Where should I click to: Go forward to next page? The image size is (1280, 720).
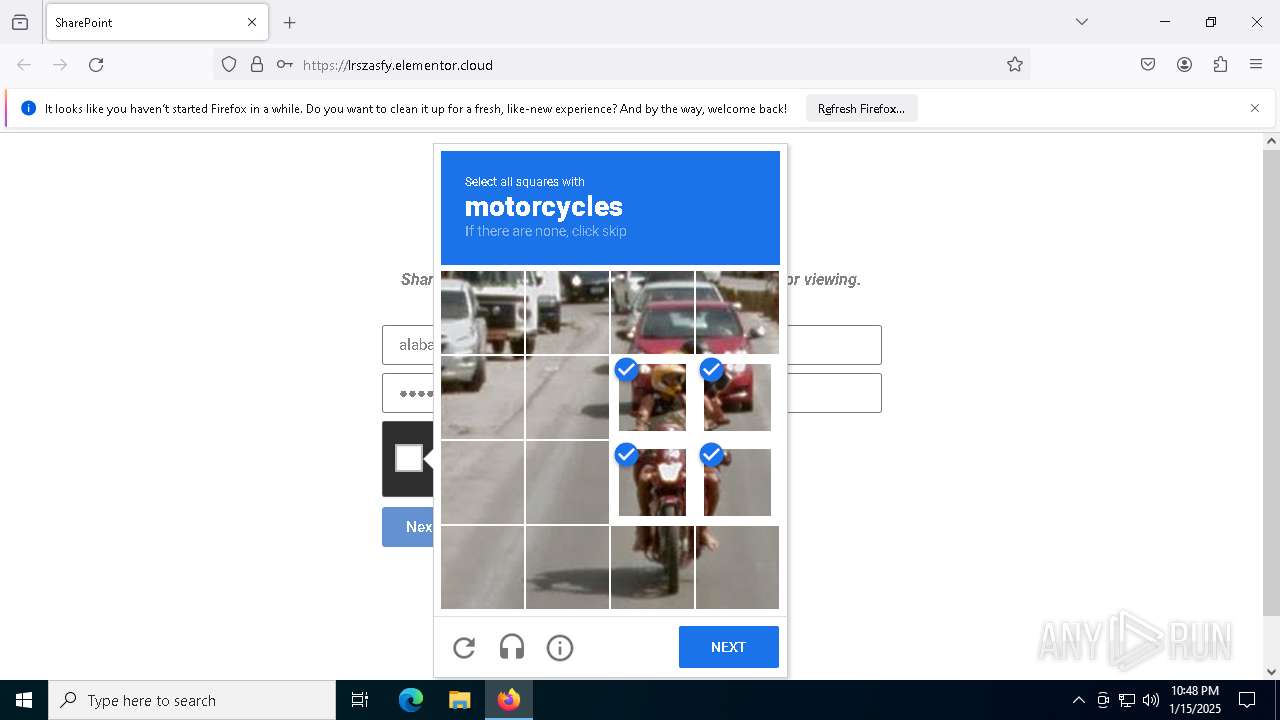[x=60, y=65]
